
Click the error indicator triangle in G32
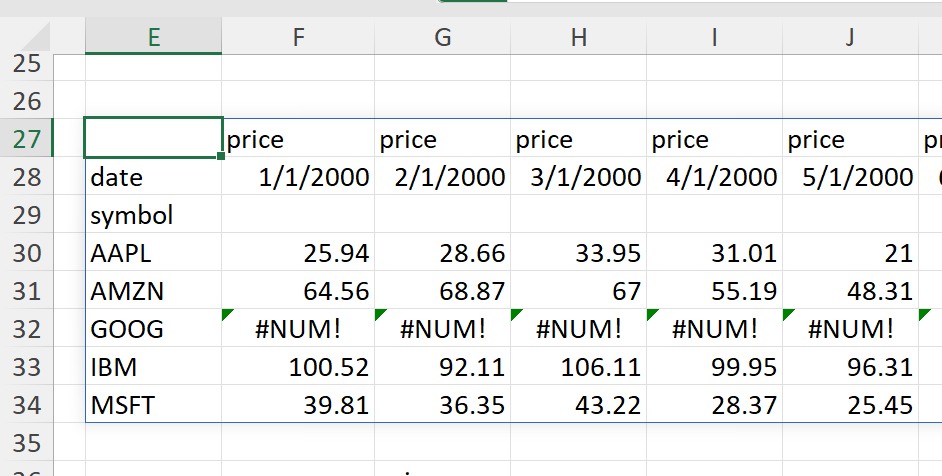click(x=380, y=315)
